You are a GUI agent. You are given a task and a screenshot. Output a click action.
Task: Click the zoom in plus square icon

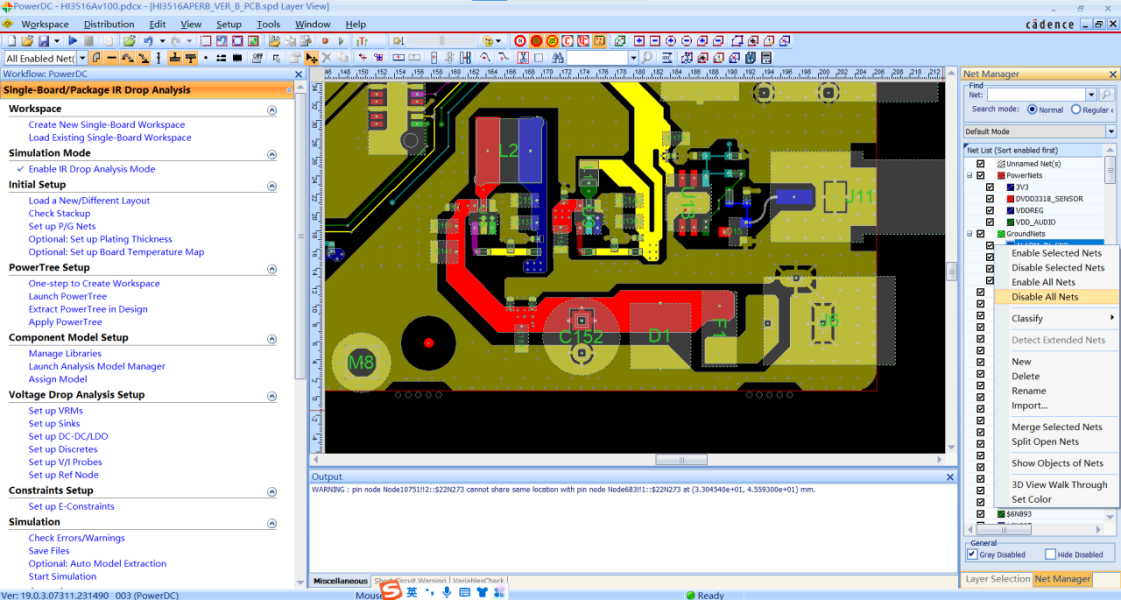639,41
